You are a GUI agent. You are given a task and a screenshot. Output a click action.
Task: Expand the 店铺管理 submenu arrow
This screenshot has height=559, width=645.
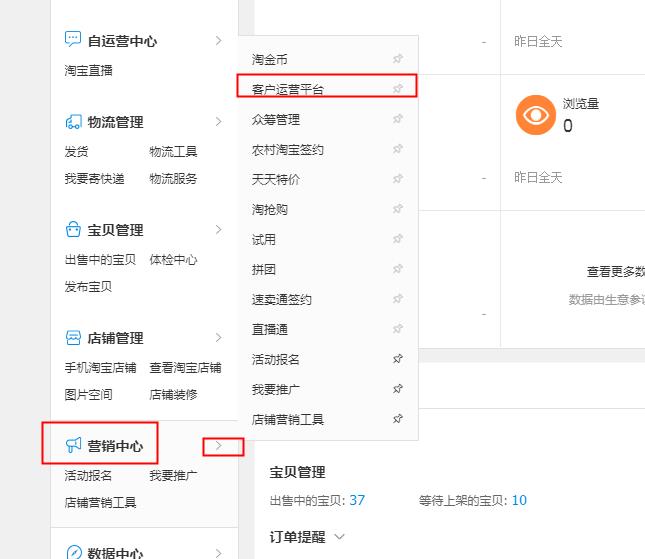[218, 338]
